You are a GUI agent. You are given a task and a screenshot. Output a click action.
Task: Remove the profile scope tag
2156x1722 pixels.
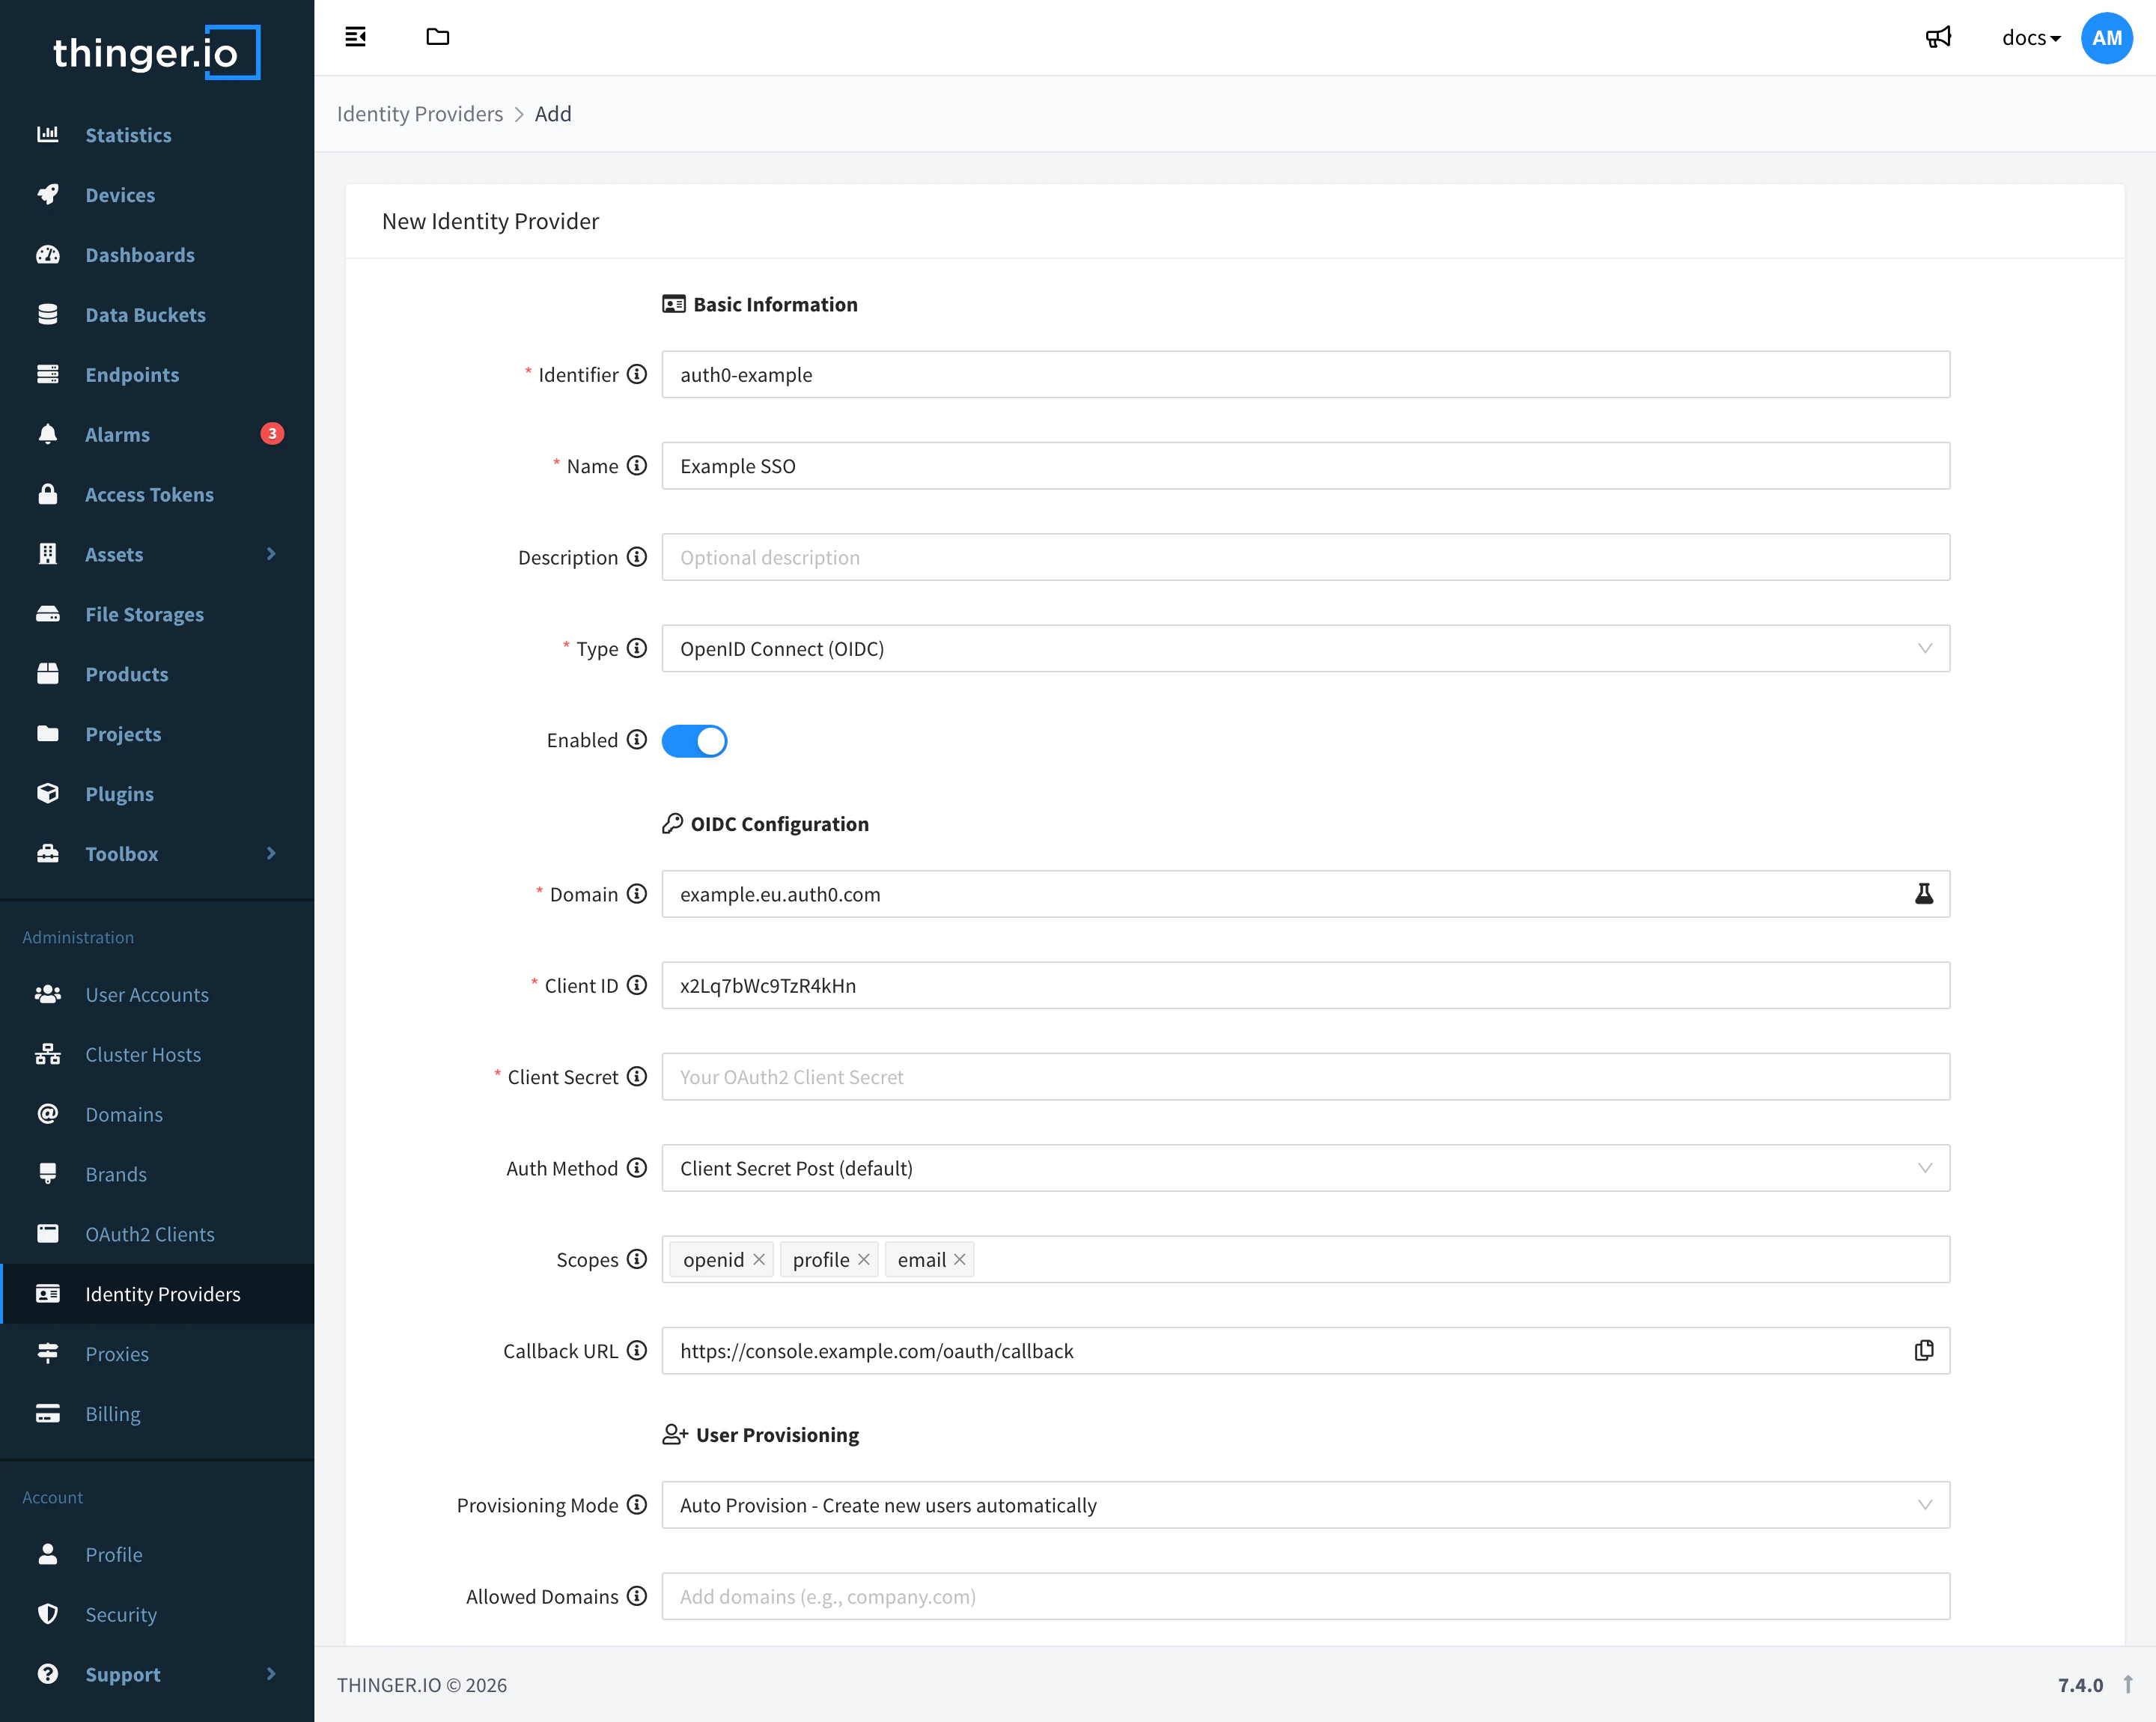tap(864, 1259)
